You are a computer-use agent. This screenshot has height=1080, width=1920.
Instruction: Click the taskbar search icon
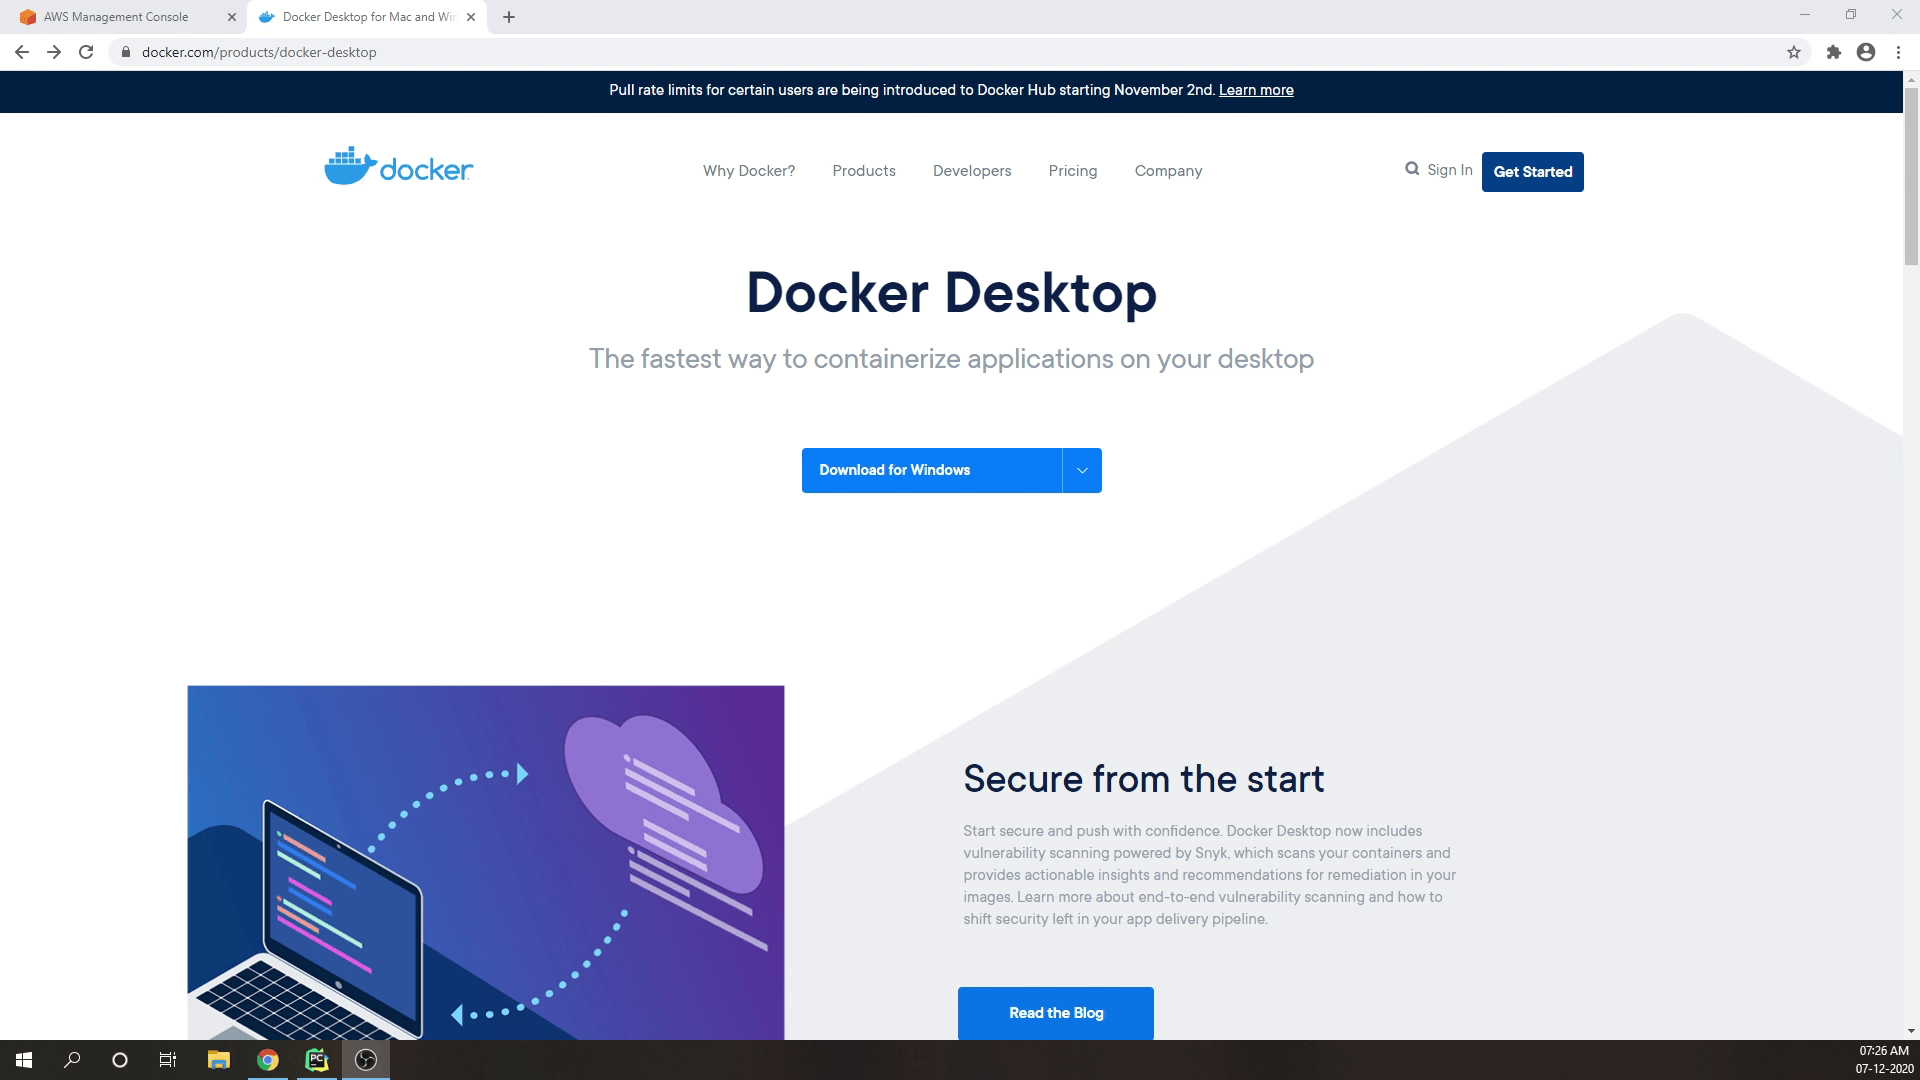(x=72, y=1060)
